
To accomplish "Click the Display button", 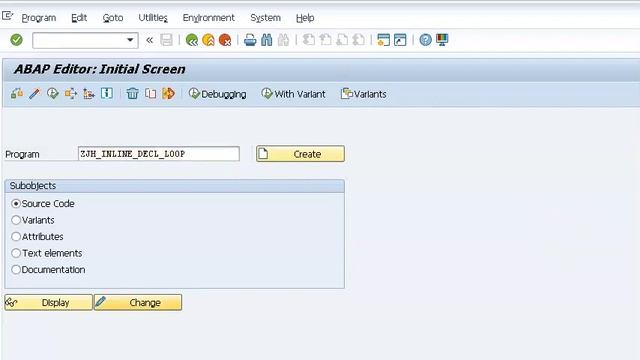I will pyautogui.click(x=49, y=302).
